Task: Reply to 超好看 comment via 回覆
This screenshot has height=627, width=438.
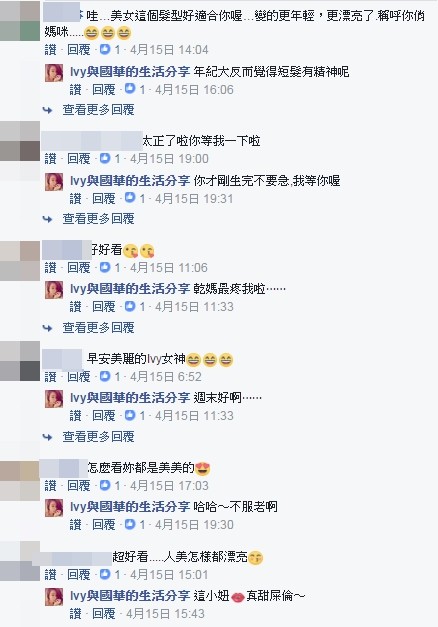Action: tap(79, 575)
